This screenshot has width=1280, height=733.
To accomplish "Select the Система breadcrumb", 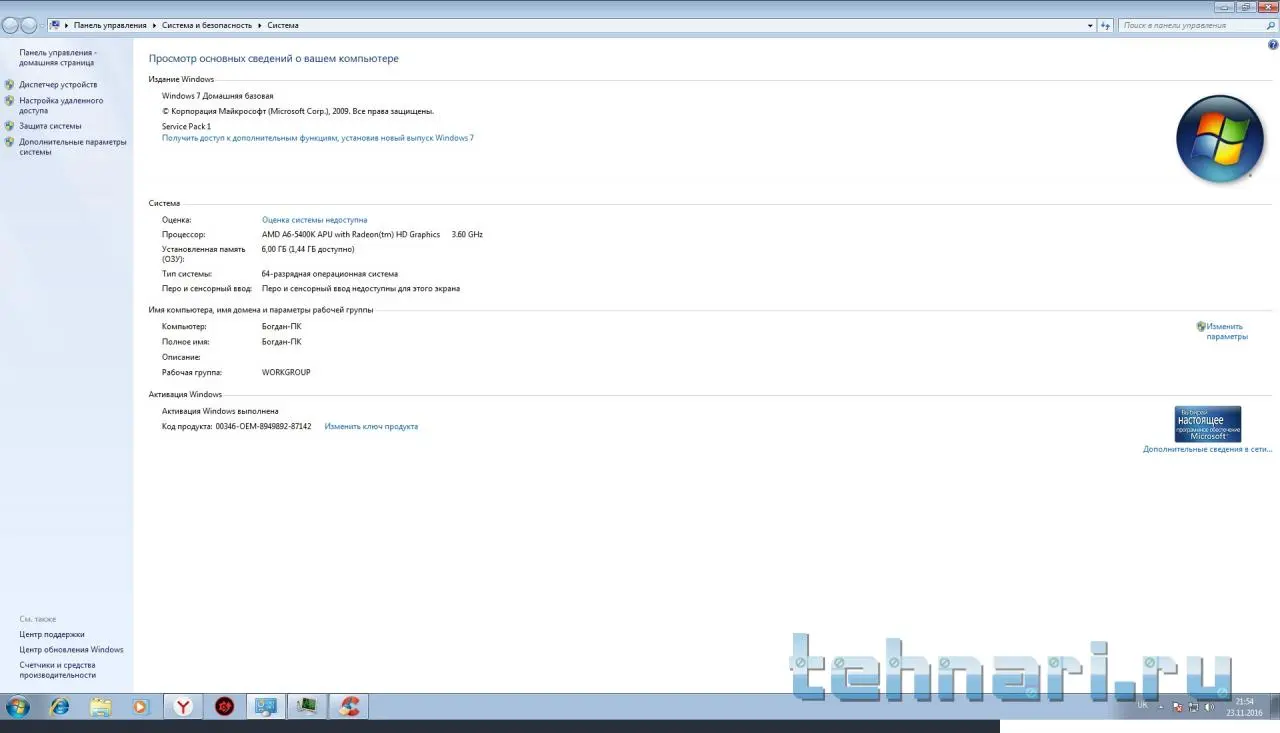I will point(283,25).
